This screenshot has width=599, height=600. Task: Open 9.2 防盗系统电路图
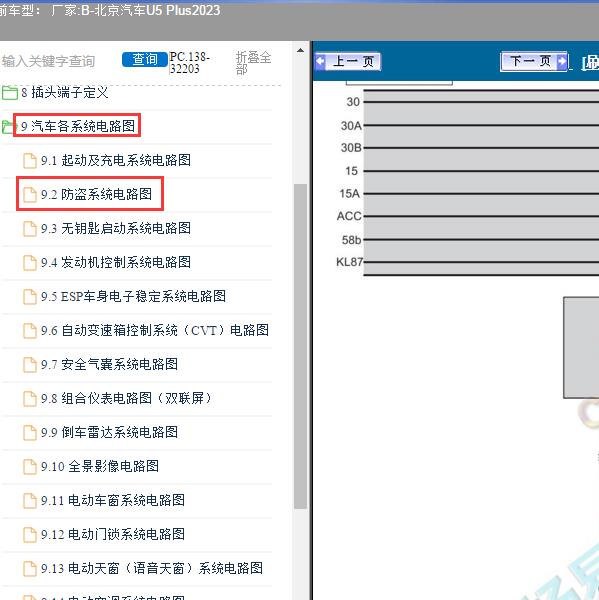96,194
